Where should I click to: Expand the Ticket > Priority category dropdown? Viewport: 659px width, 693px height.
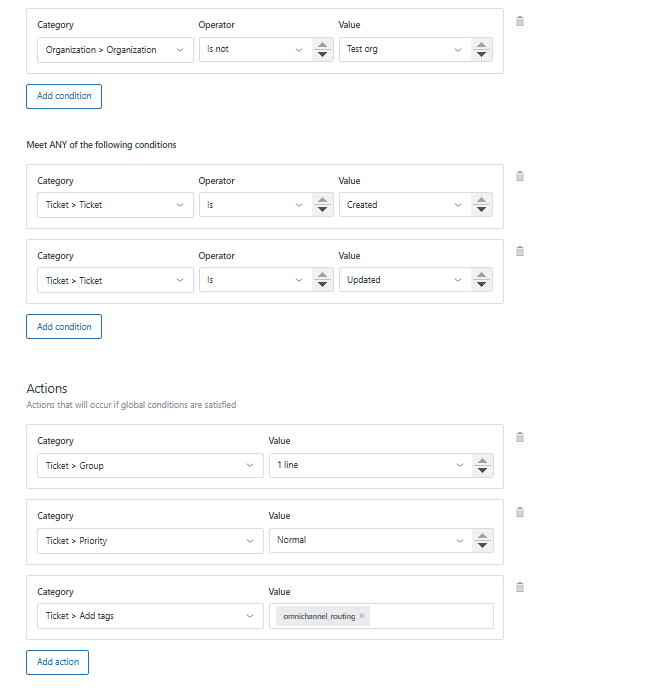point(150,541)
